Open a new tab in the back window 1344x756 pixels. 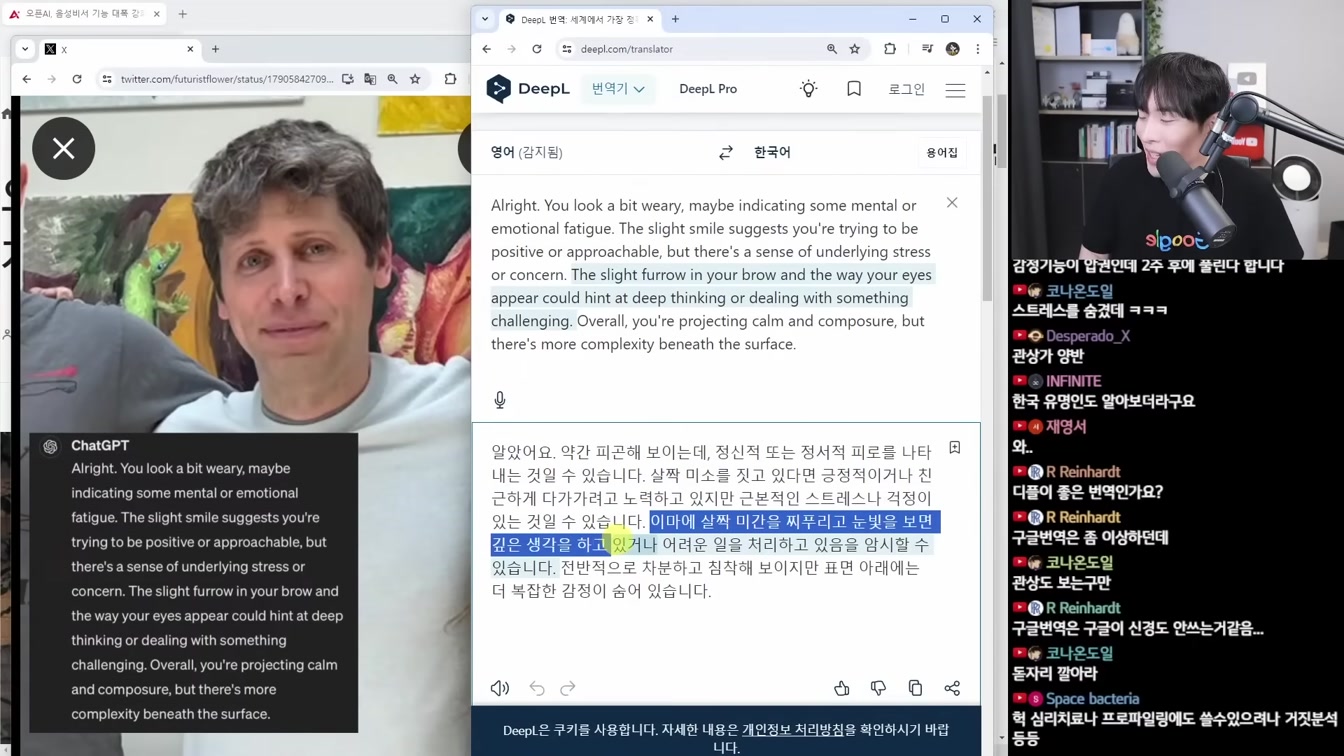(x=182, y=14)
